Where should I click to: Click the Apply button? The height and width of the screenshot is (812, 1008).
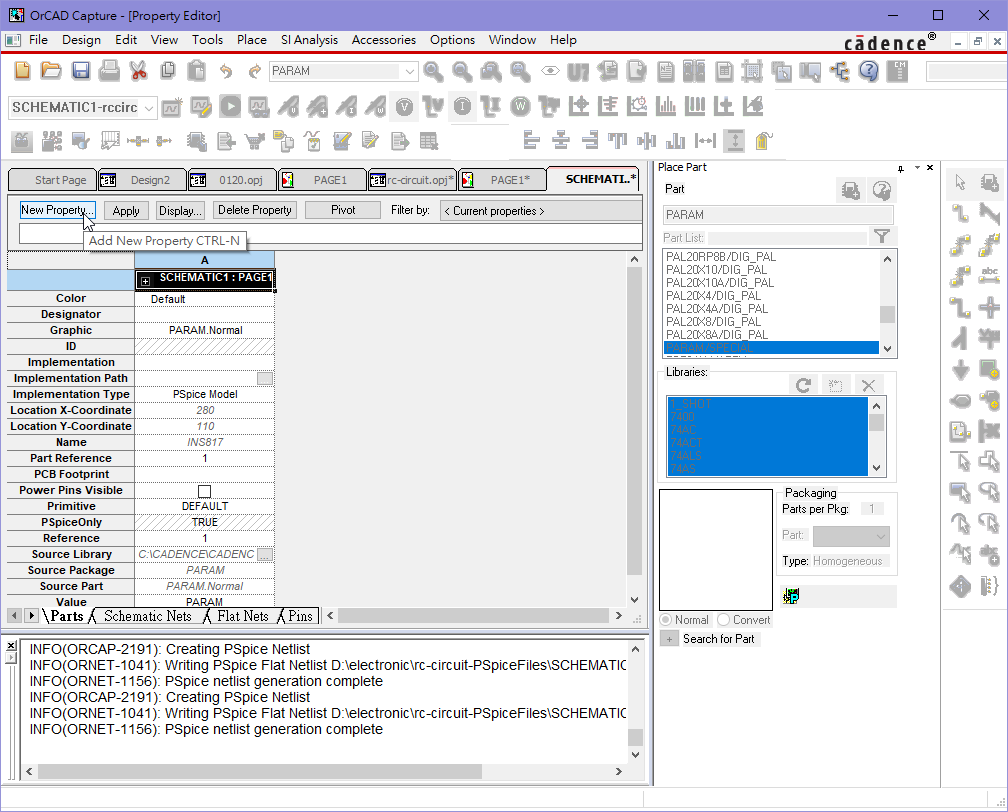pos(126,211)
